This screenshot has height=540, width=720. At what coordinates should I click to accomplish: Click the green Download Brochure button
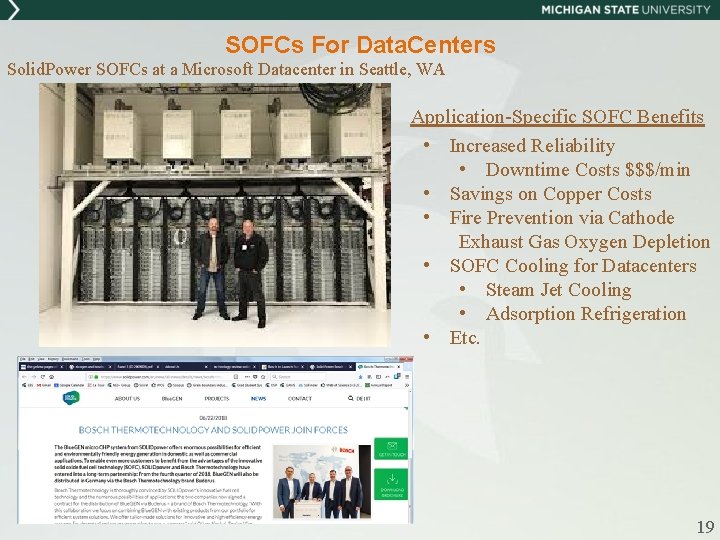[391, 484]
